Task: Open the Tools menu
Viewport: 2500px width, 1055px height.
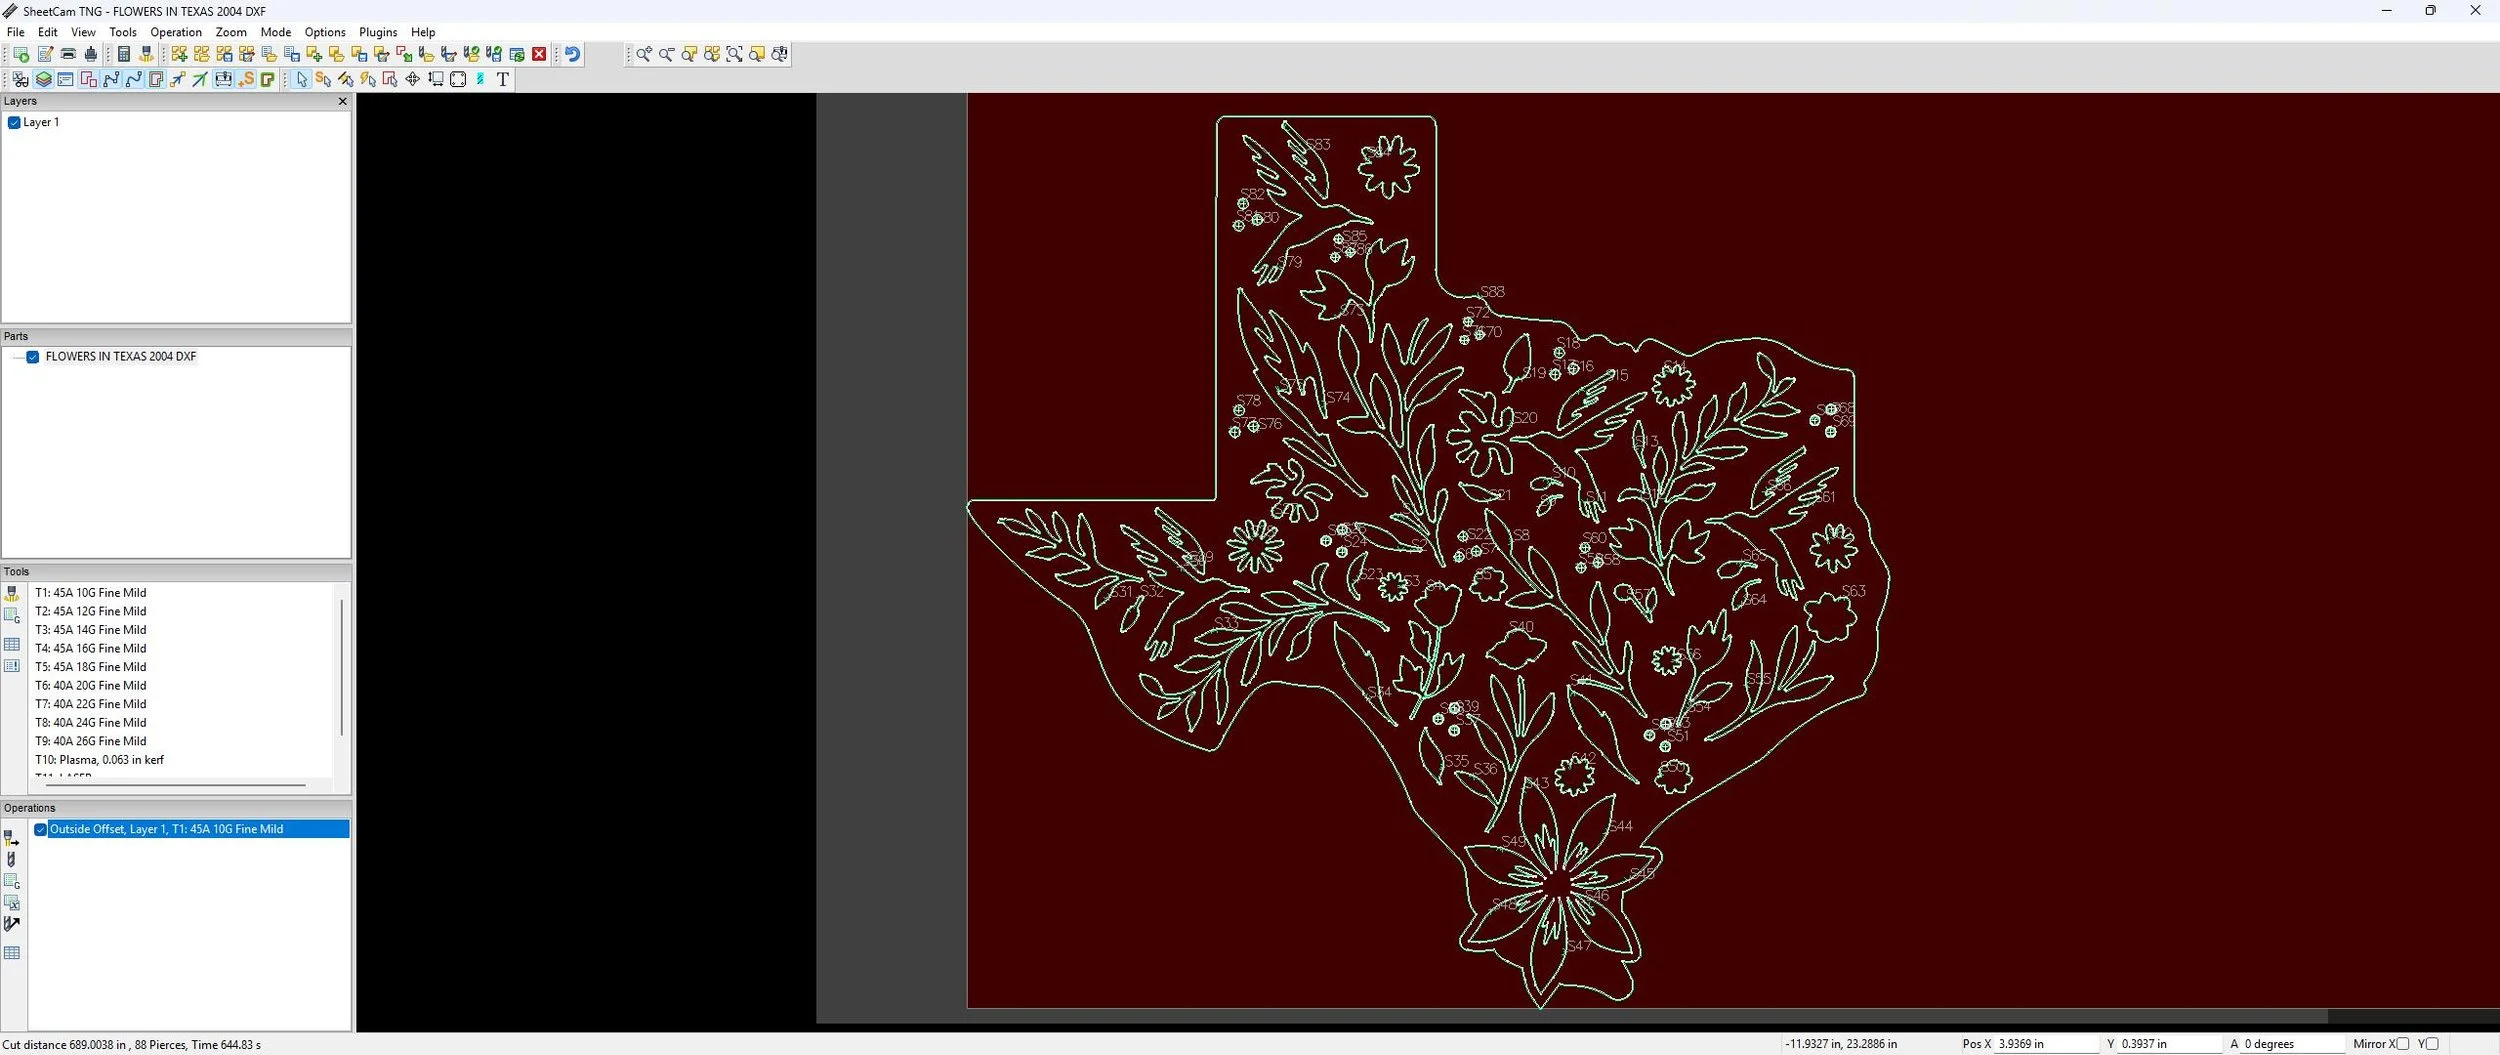Action: [x=123, y=32]
